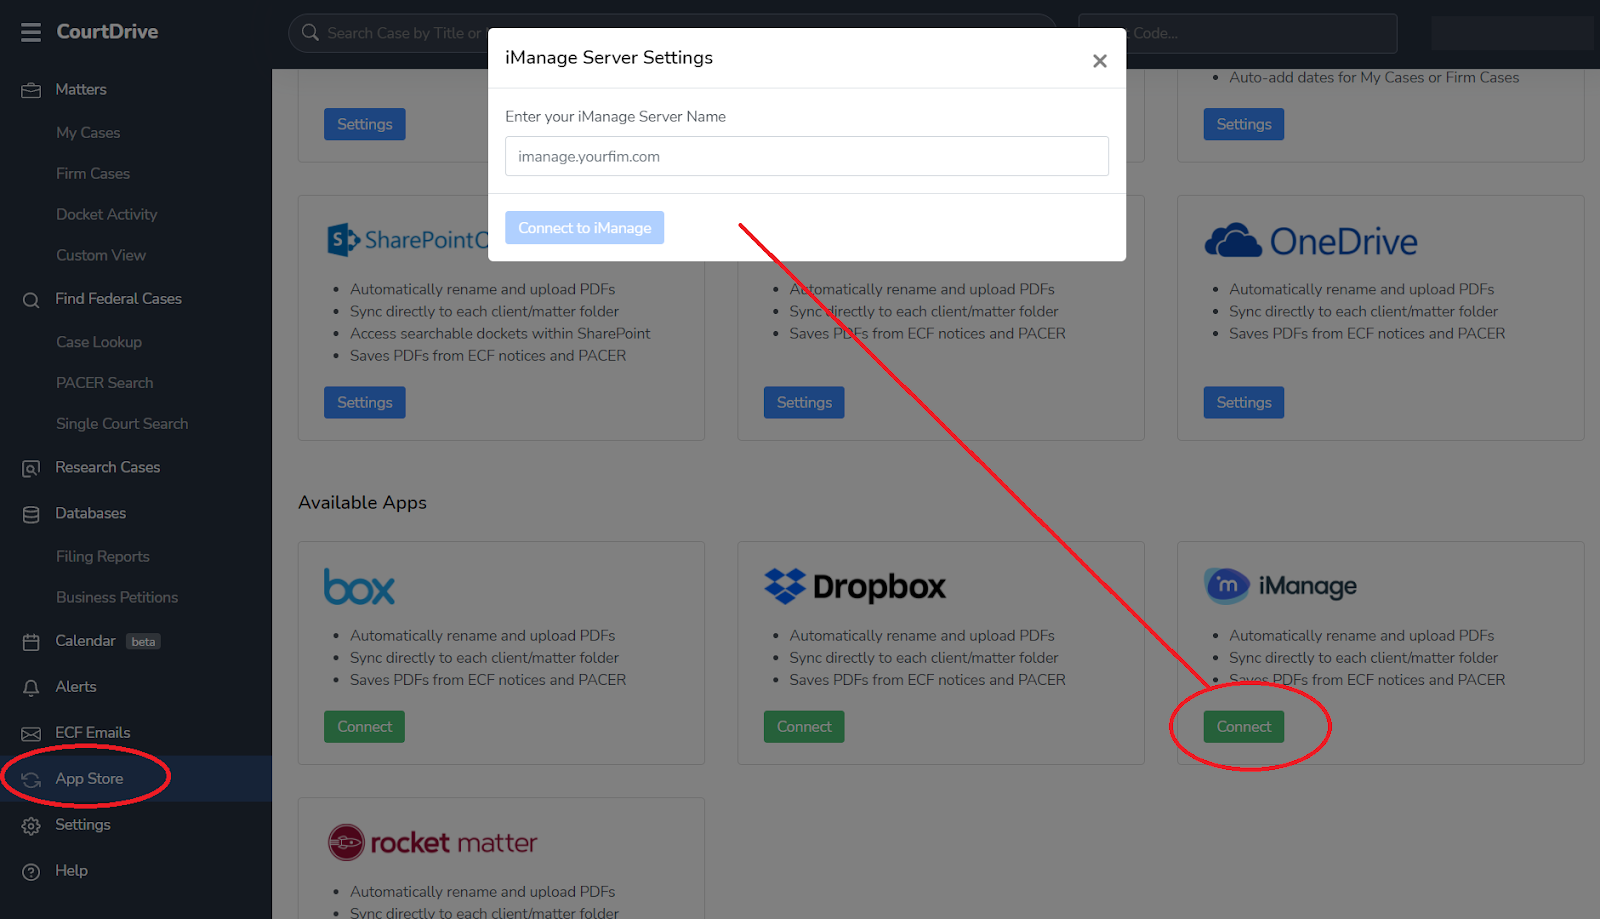Click the Find Federal Cases magnifier icon
The image size is (1600, 919).
click(31, 300)
